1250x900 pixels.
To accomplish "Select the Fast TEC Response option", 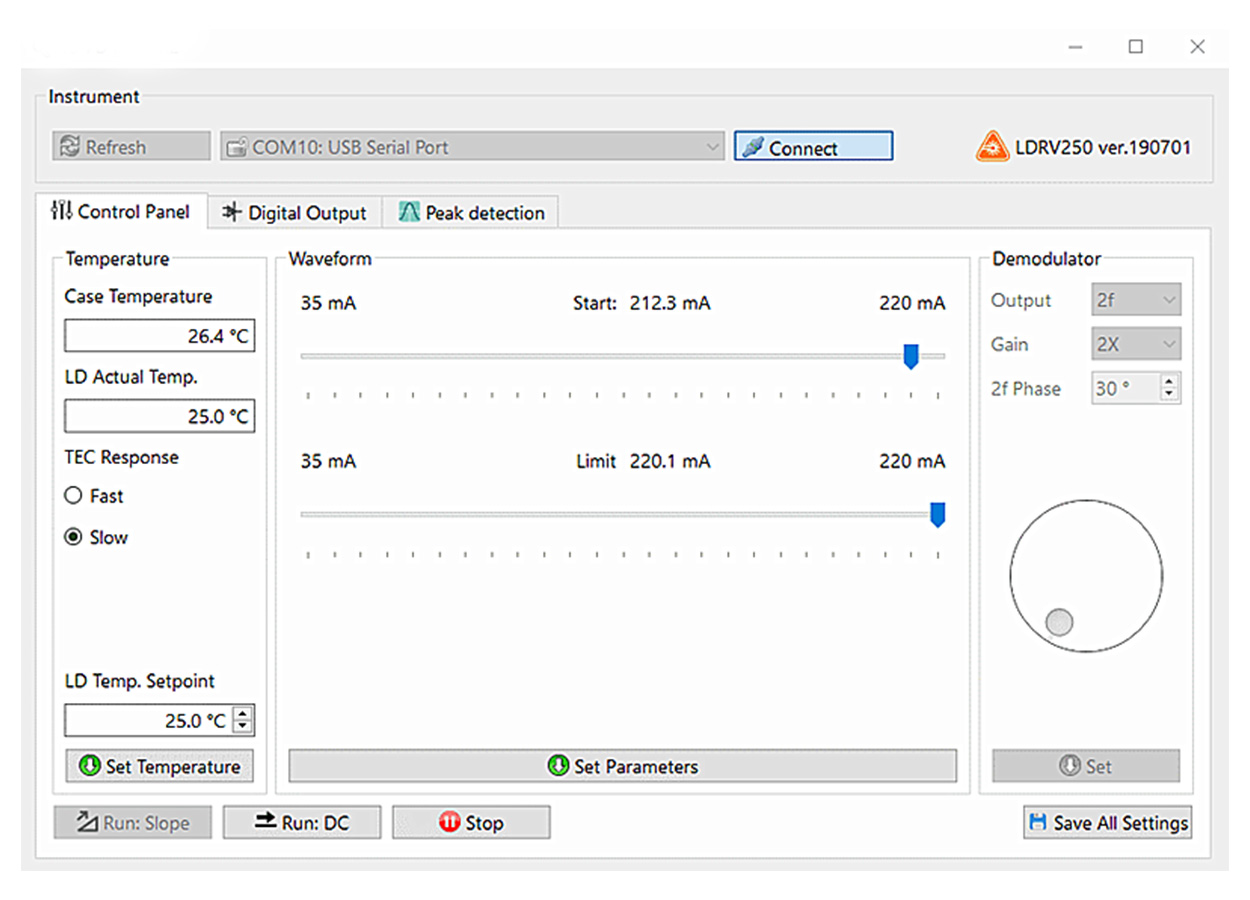I will coord(73,496).
